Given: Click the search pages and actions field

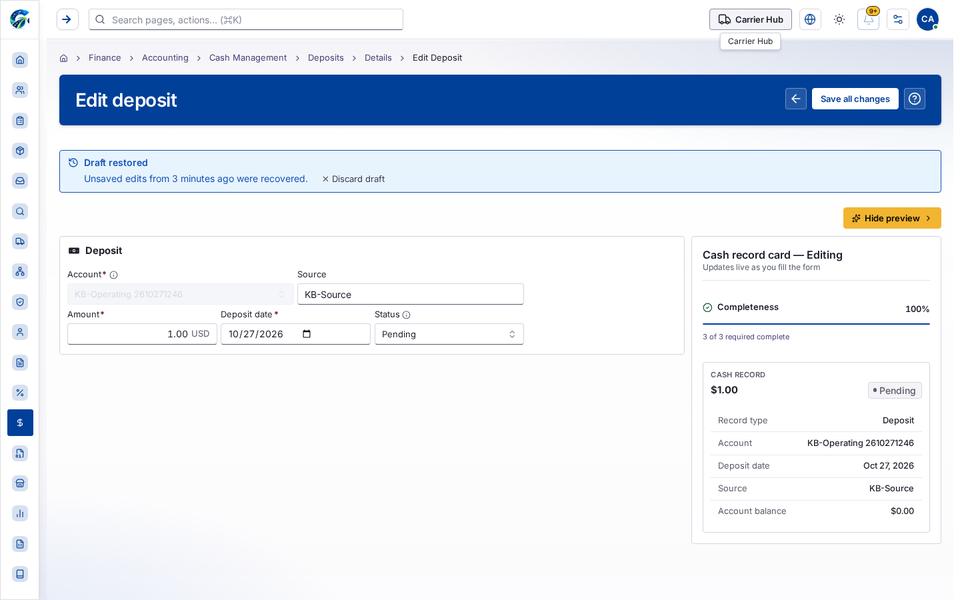Looking at the screenshot, I should tap(246, 20).
